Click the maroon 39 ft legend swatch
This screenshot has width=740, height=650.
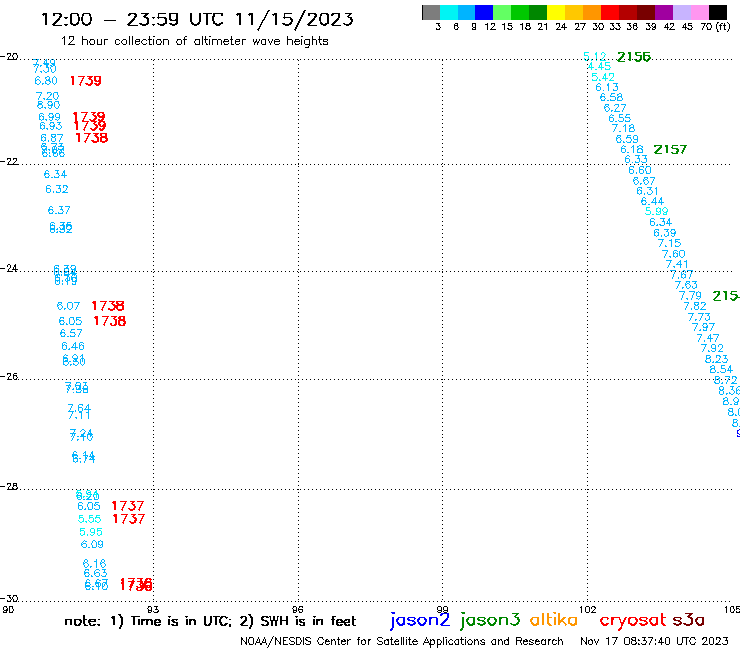646,12
